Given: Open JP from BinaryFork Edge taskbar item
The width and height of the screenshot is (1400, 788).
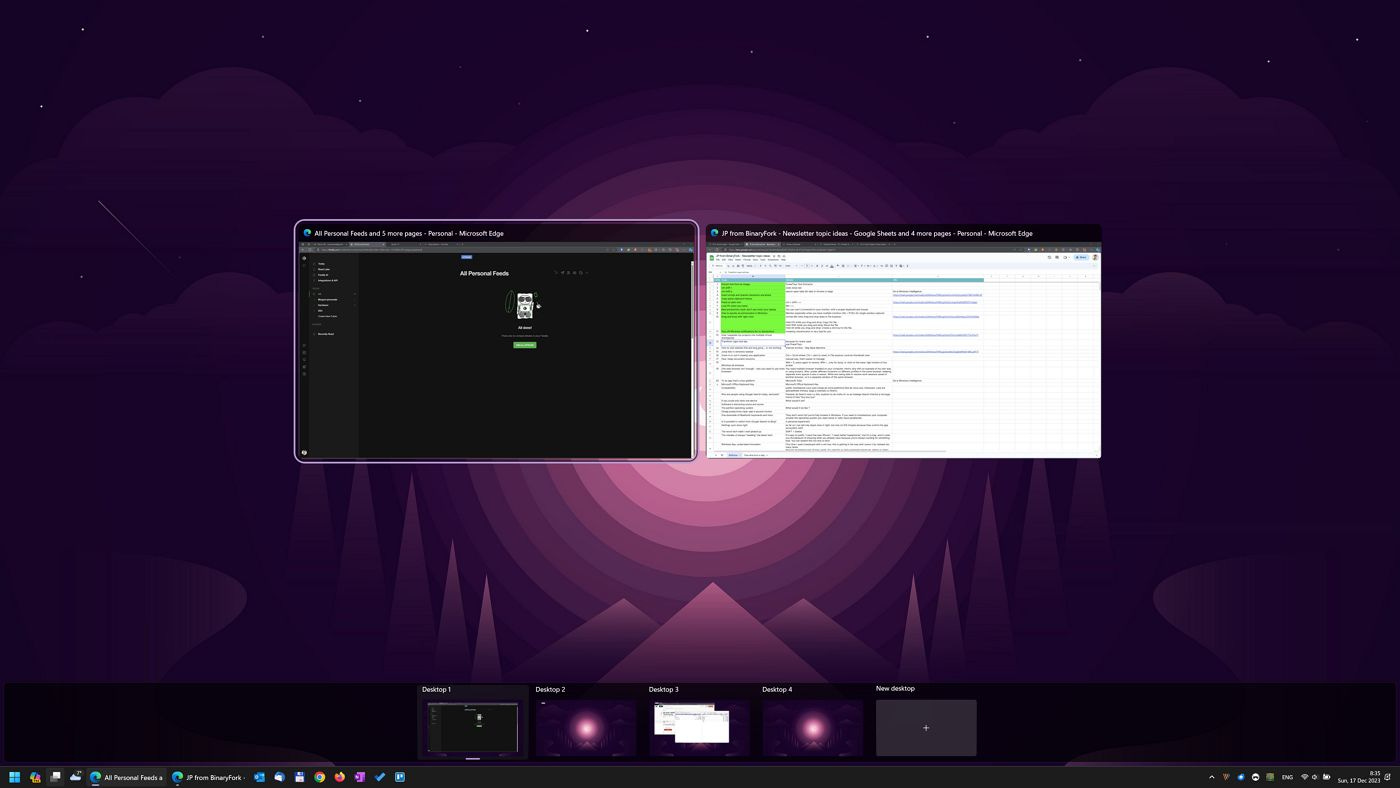Looking at the screenshot, I should pyautogui.click(x=209, y=777).
